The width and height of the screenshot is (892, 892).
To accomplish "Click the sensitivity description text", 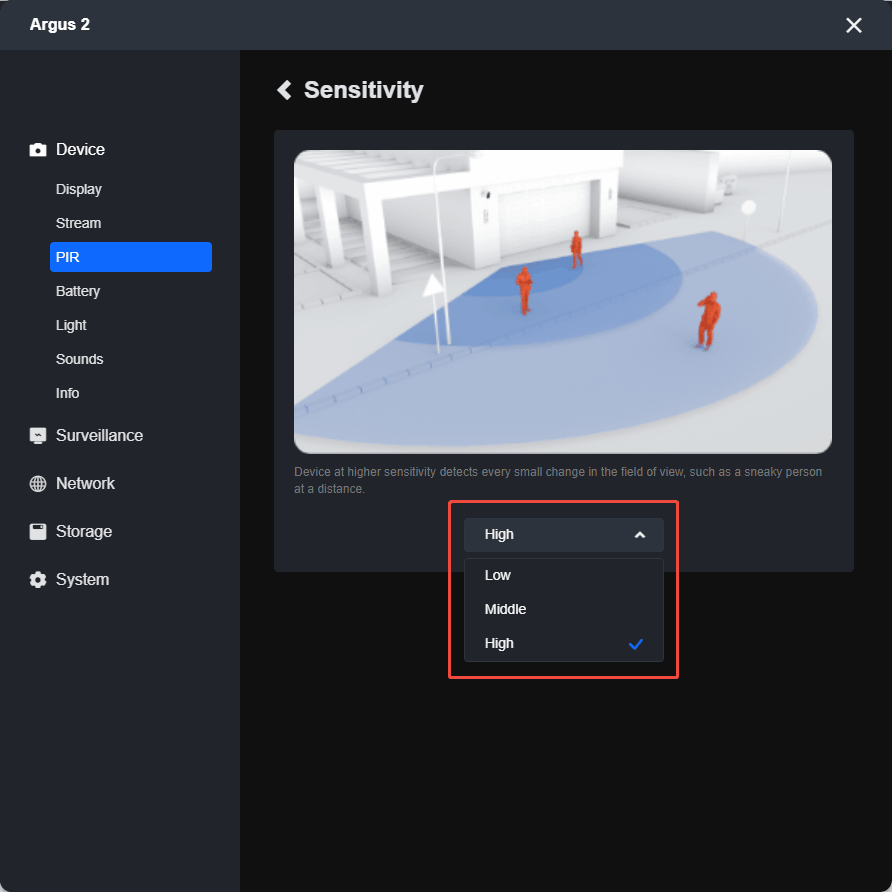I will pyautogui.click(x=558, y=480).
